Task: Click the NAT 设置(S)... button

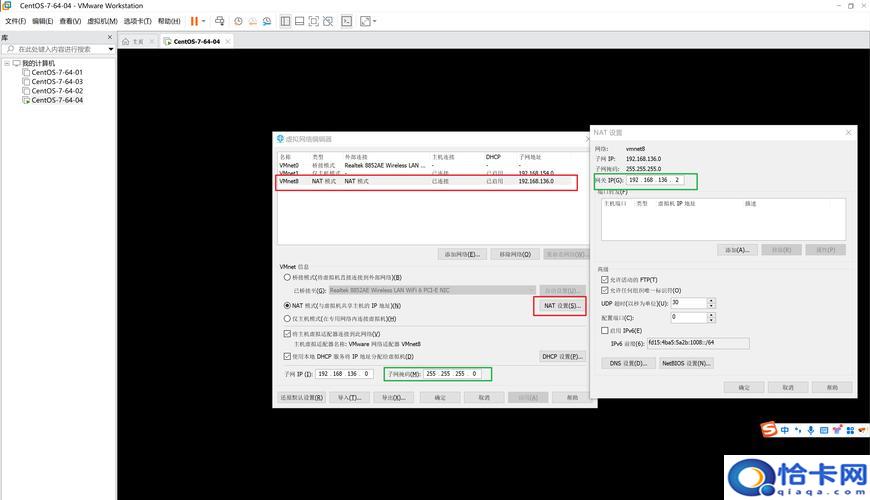Action: pyautogui.click(x=560, y=305)
